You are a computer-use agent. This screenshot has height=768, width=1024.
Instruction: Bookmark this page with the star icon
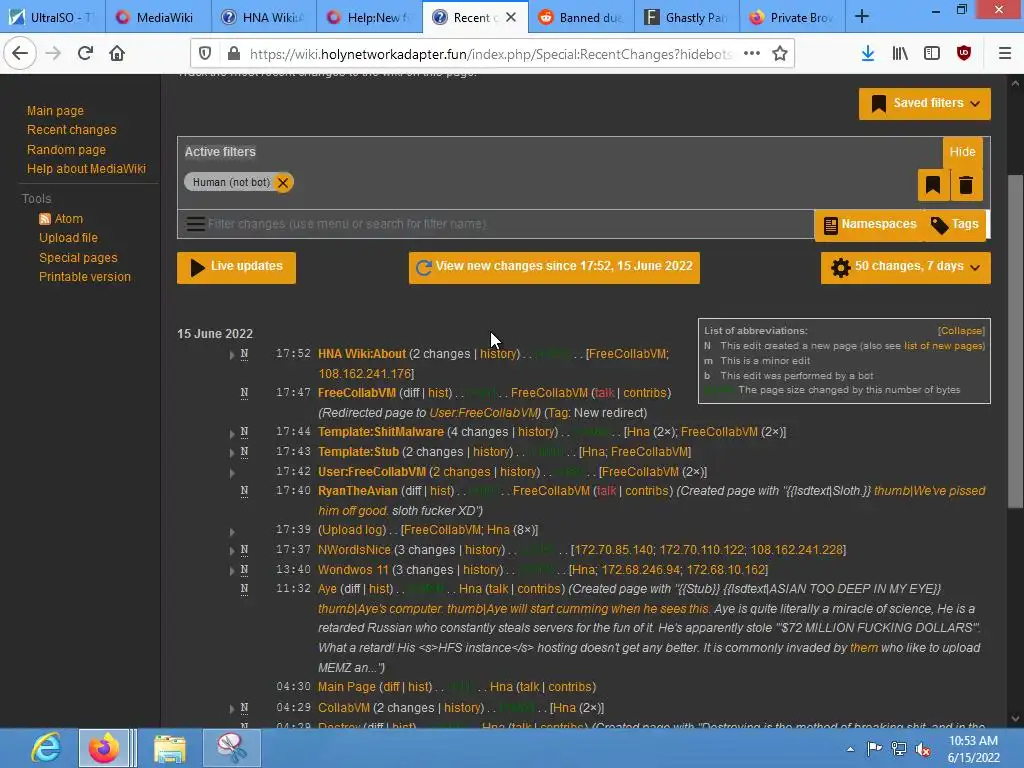tap(780, 54)
